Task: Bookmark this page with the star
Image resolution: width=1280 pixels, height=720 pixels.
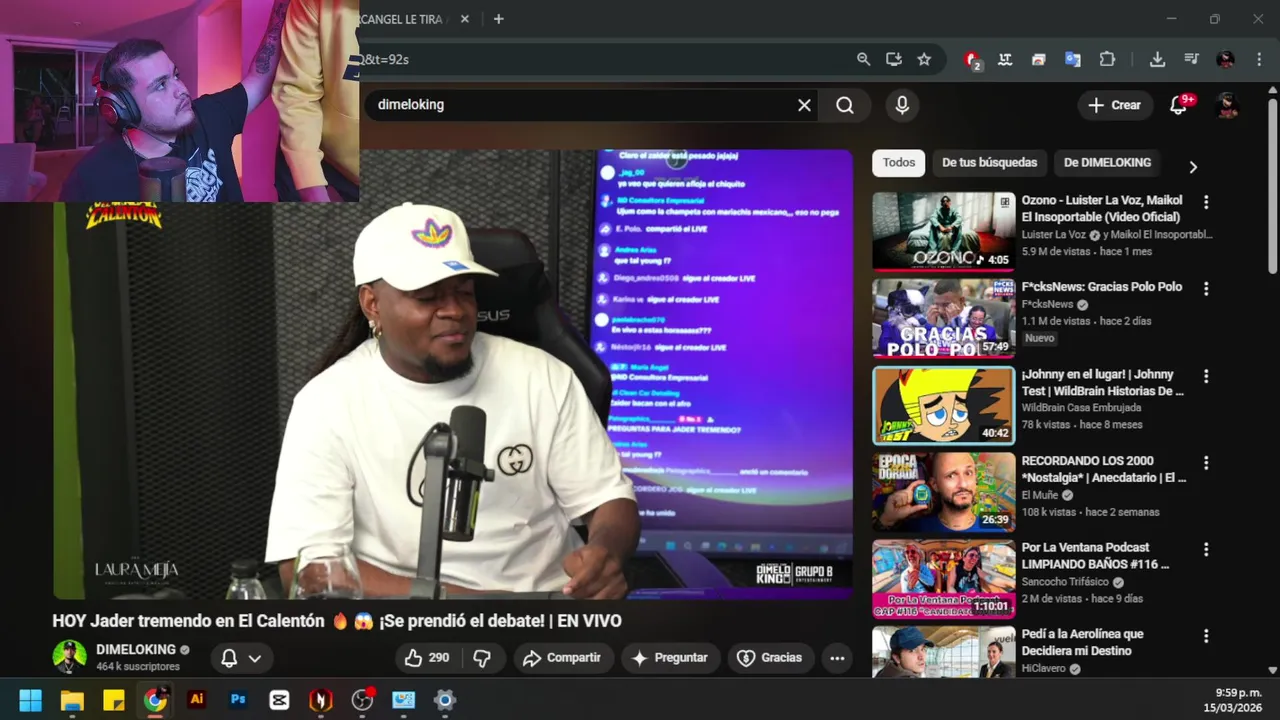Action: pyautogui.click(x=924, y=59)
